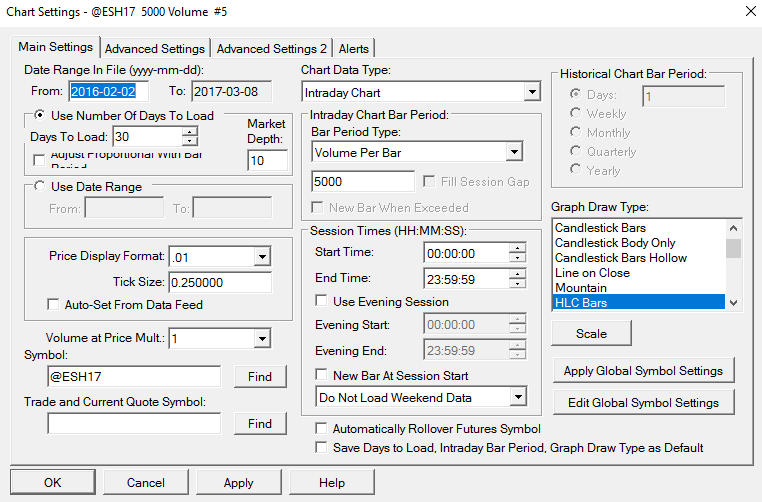Decrease Days To Load with down arrow

[x=190, y=141]
